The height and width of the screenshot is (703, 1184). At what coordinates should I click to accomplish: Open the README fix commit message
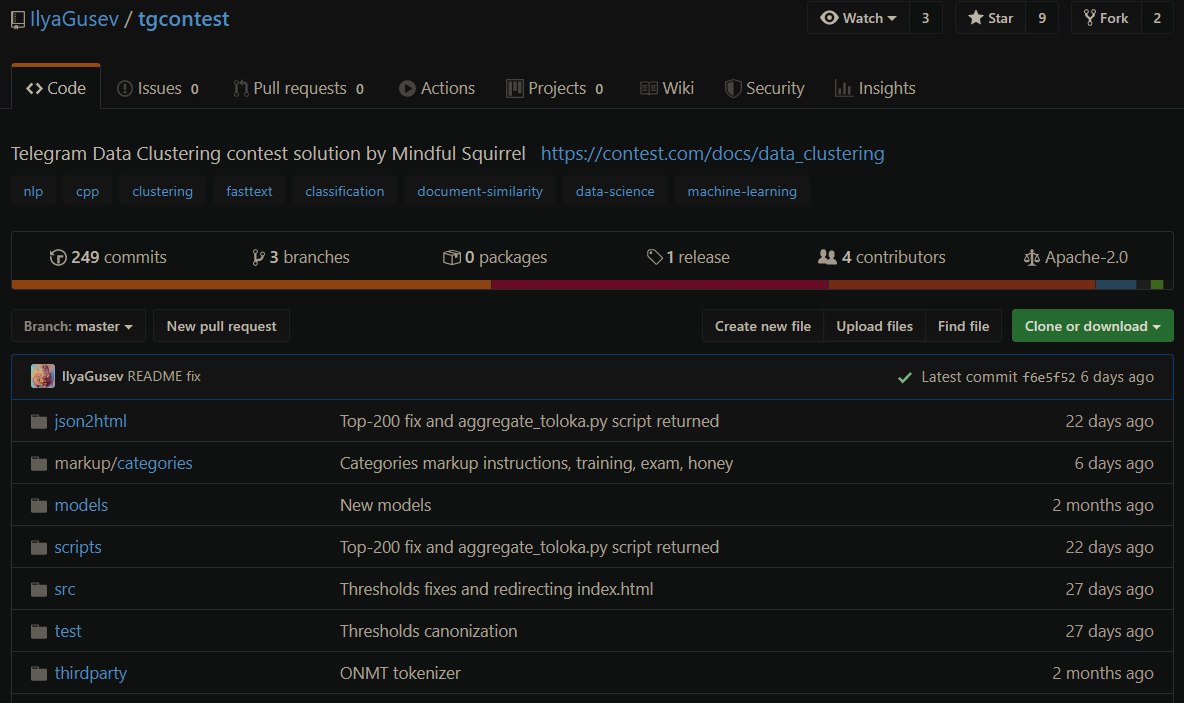pos(164,376)
